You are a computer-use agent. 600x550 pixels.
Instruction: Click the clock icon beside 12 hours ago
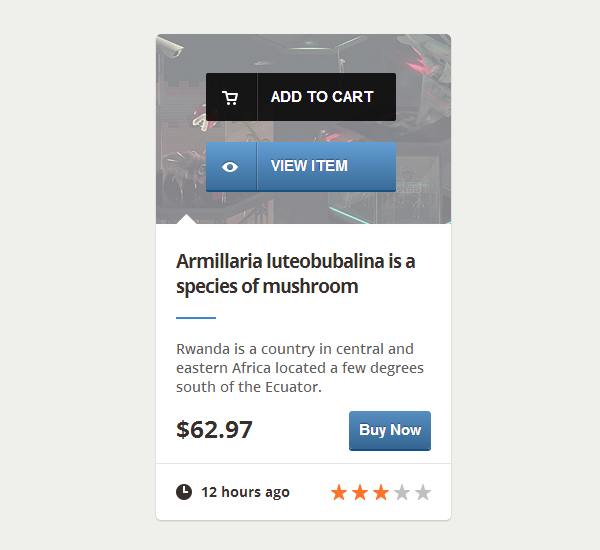point(184,492)
